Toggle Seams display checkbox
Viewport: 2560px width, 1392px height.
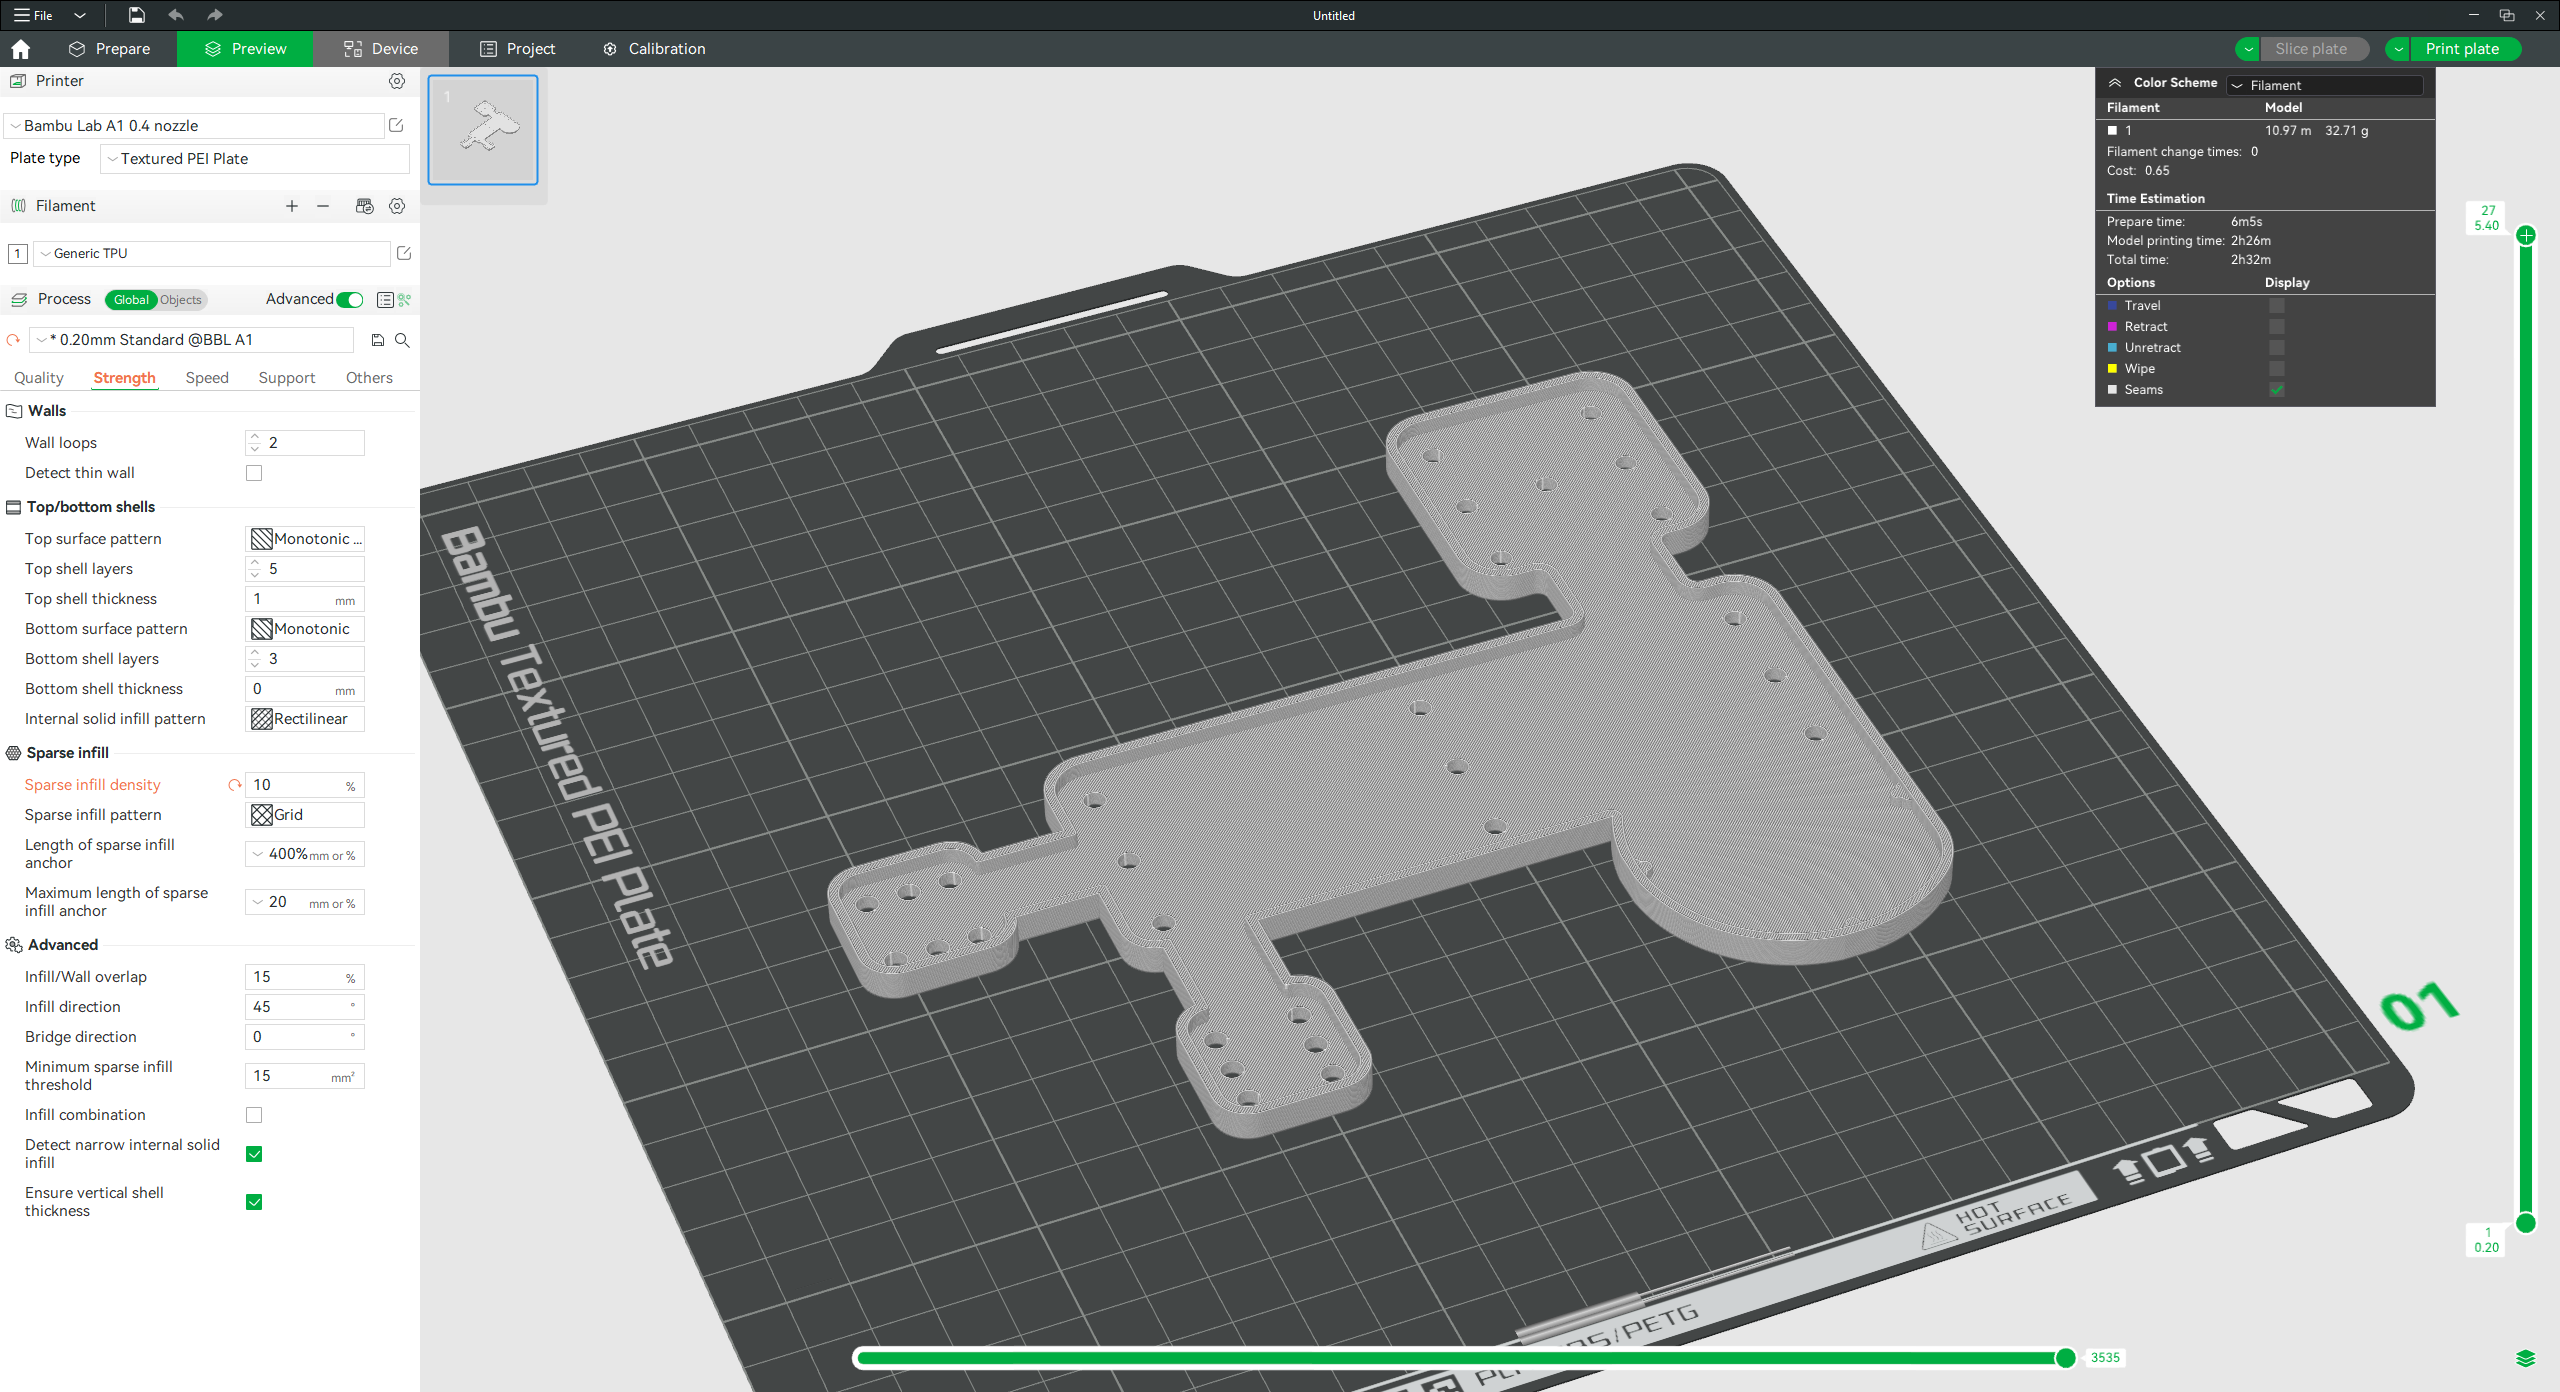pyautogui.click(x=2277, y=390)
